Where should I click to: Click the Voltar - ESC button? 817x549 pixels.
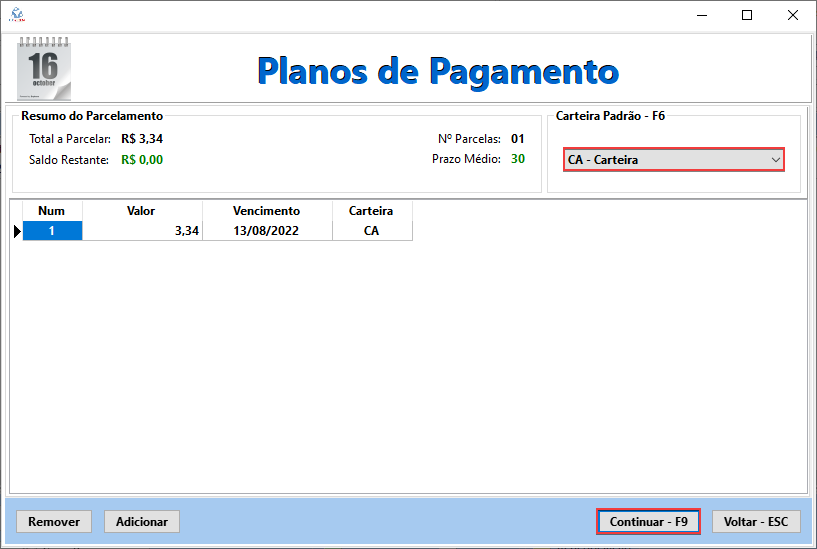[x=756, y=521]
